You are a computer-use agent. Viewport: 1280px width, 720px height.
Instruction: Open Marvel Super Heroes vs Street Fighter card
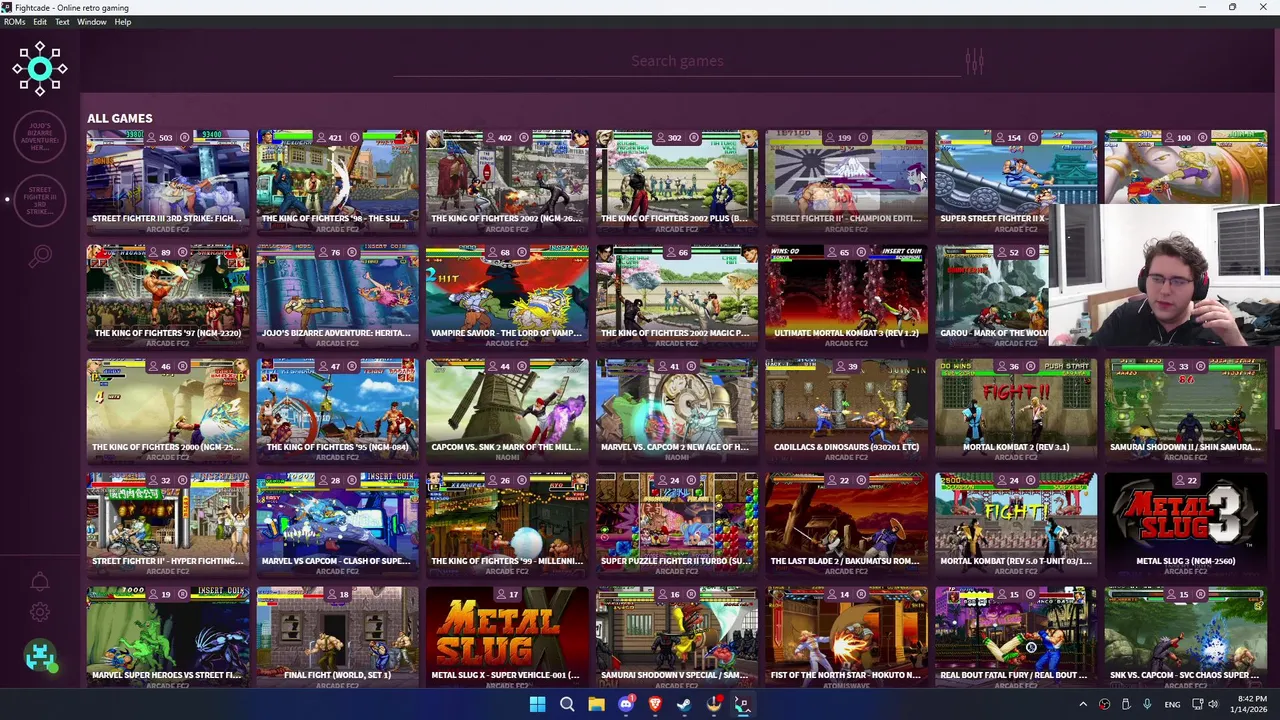point(167,636)
